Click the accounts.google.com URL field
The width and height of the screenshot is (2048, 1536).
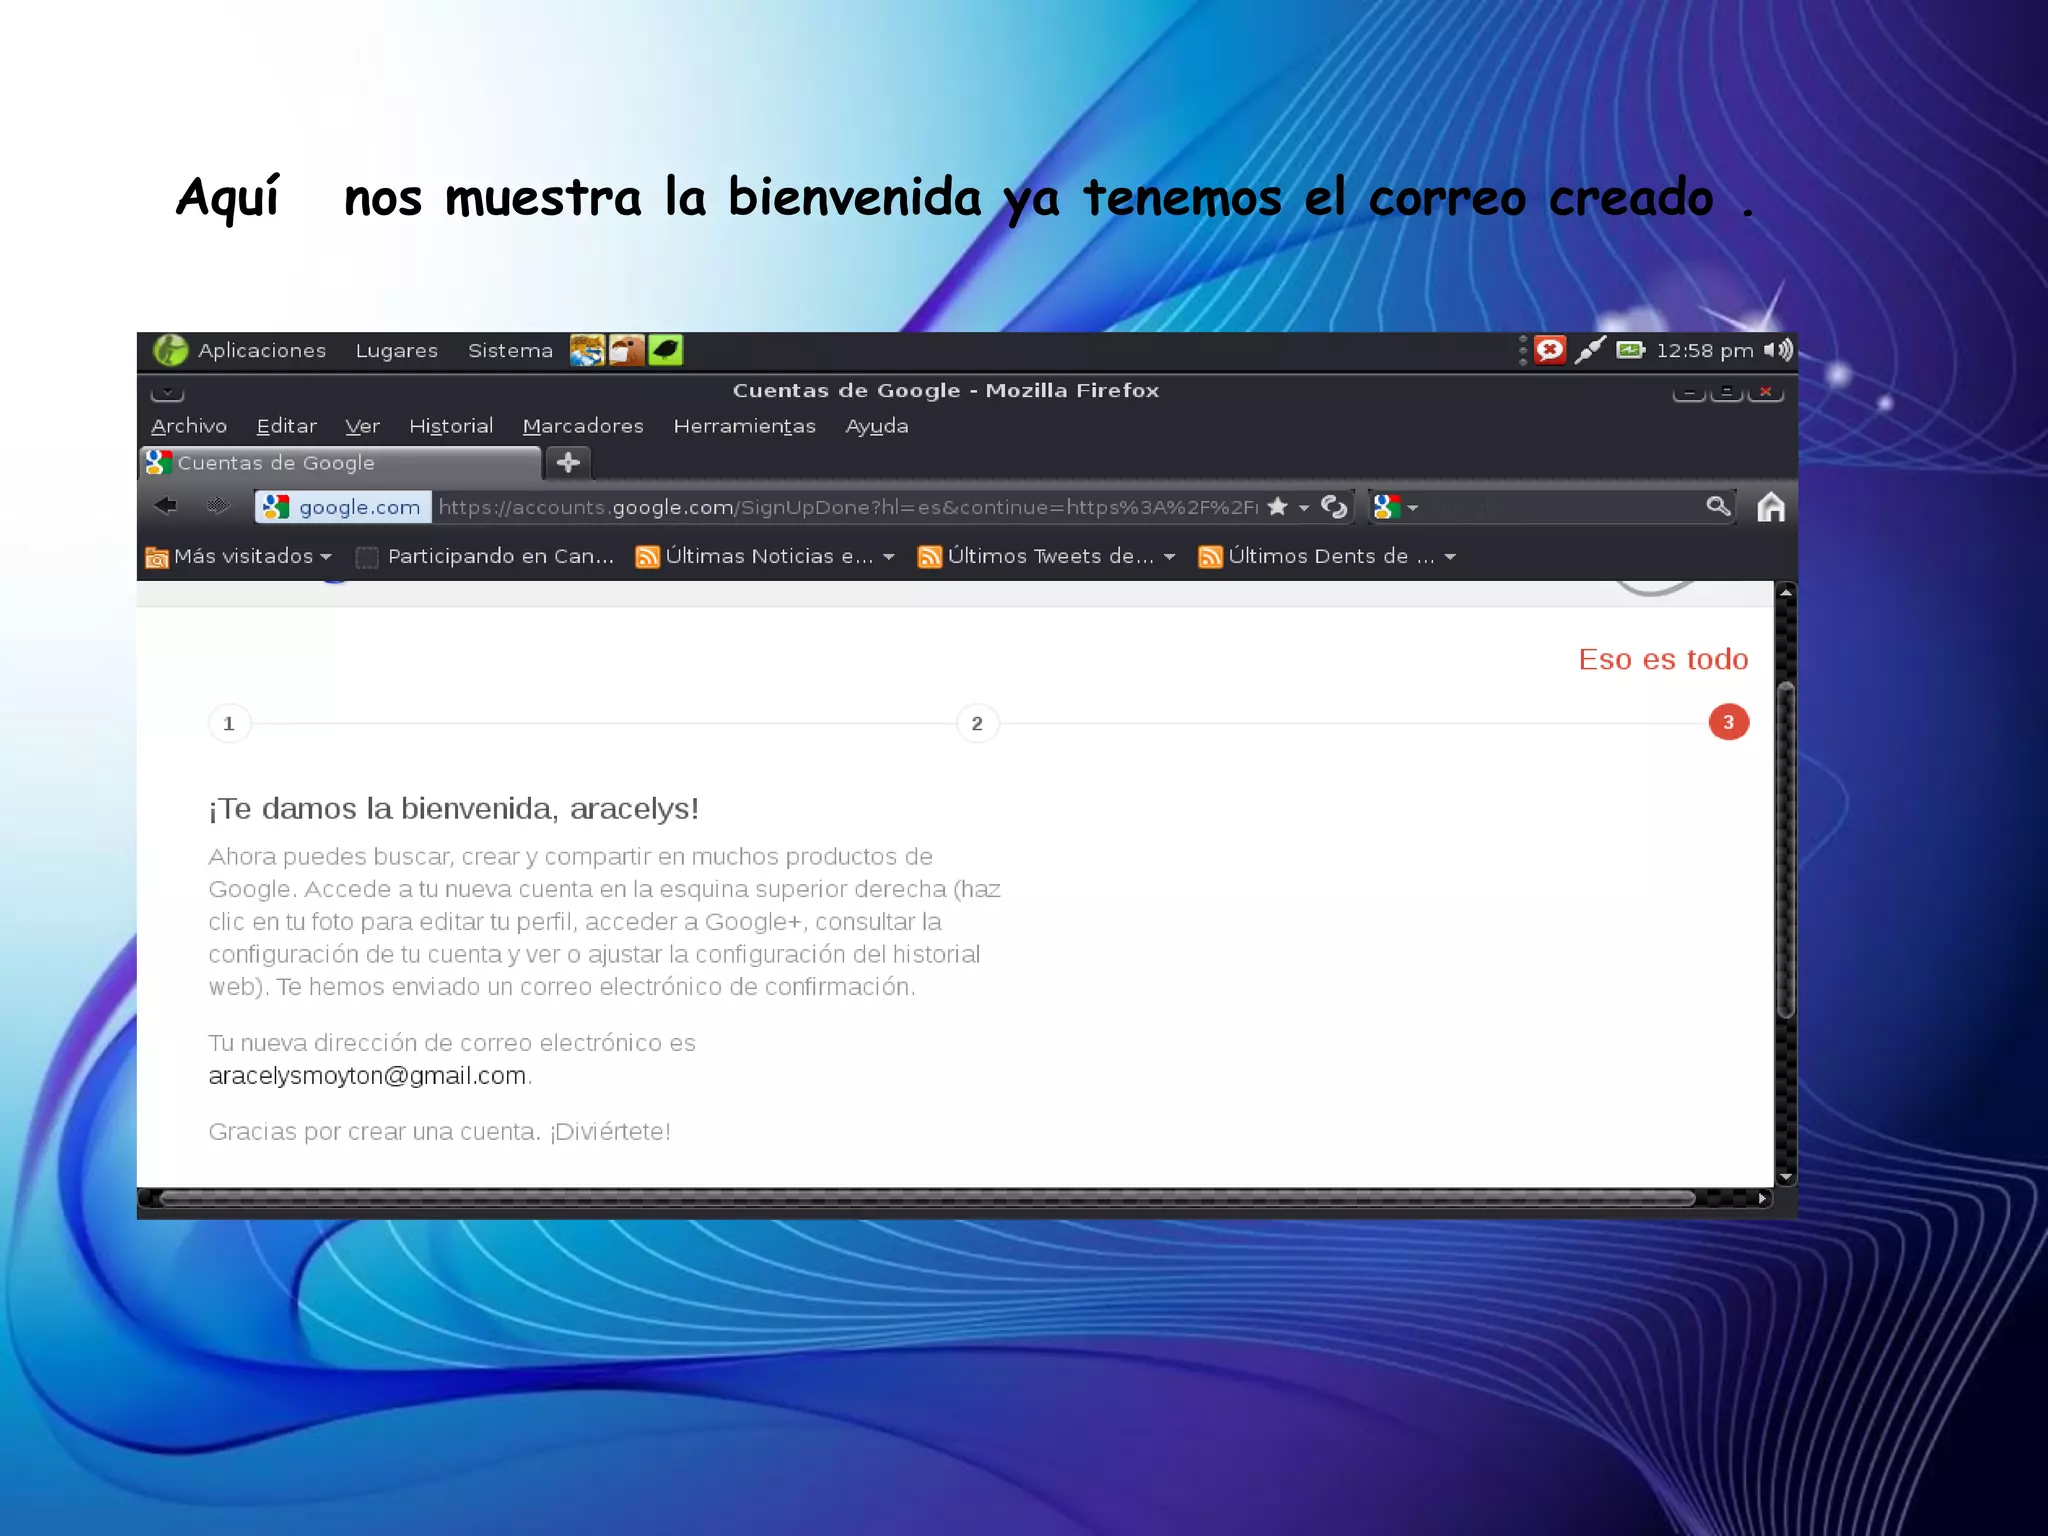pyautogui.click(x=848, y=507)
